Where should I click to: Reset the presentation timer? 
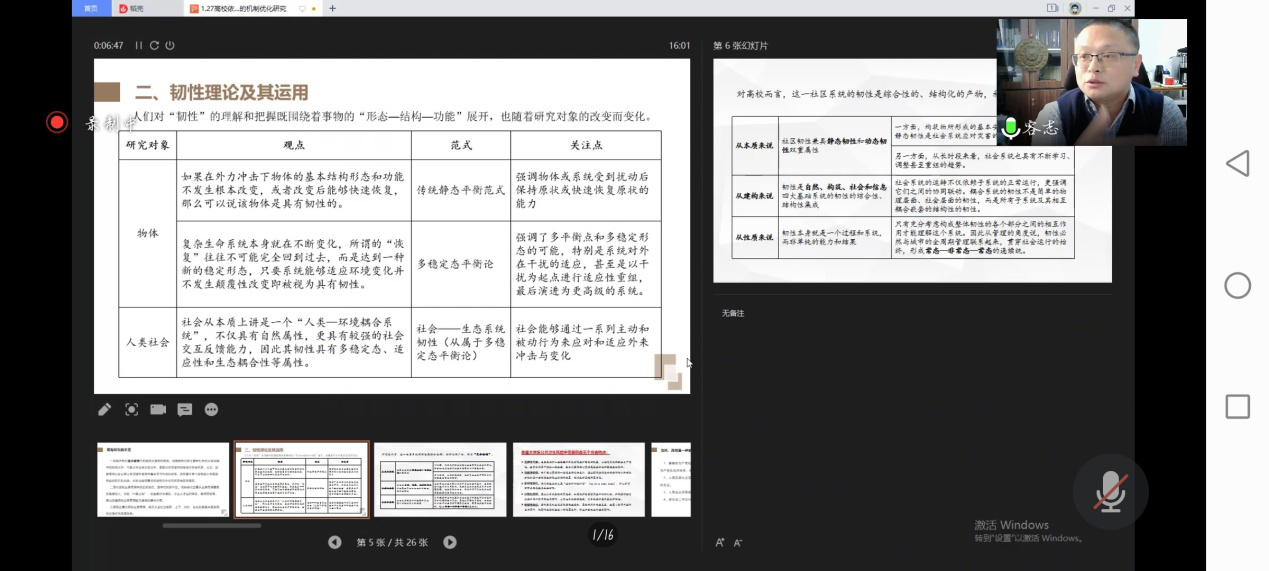[x=154, y=45]
